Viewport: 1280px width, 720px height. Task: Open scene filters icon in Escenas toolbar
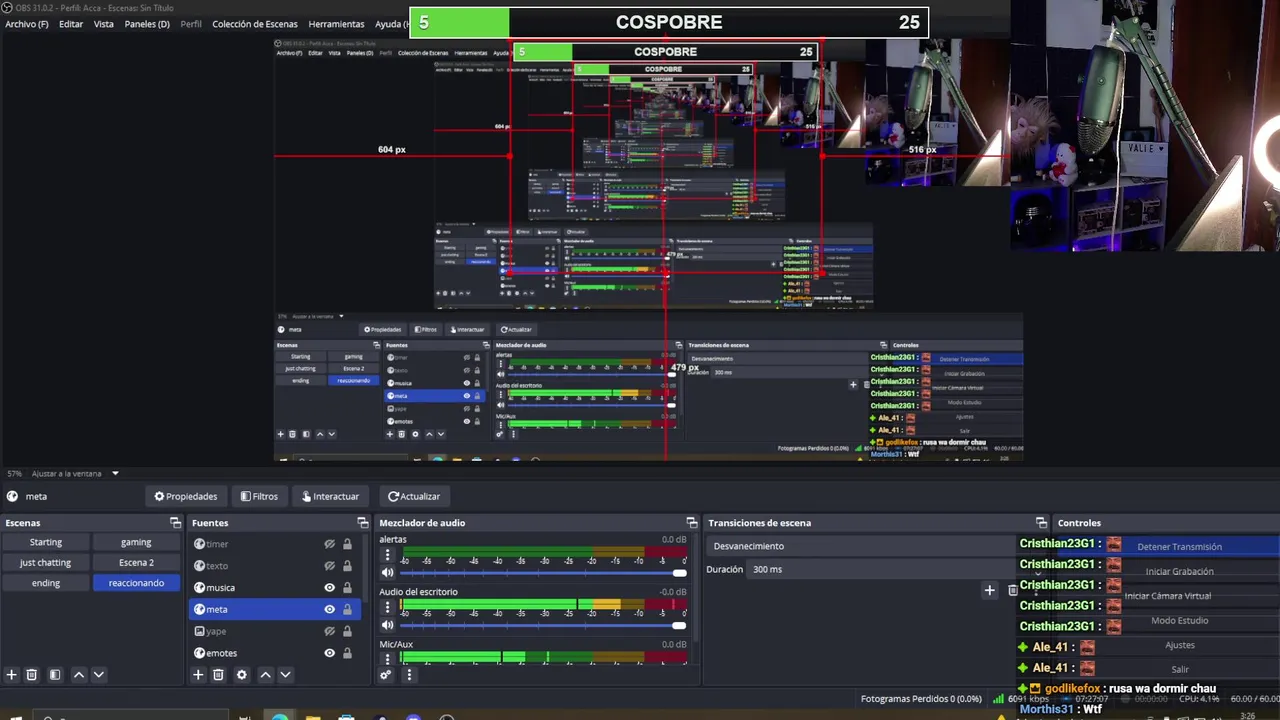pos(55,675)
